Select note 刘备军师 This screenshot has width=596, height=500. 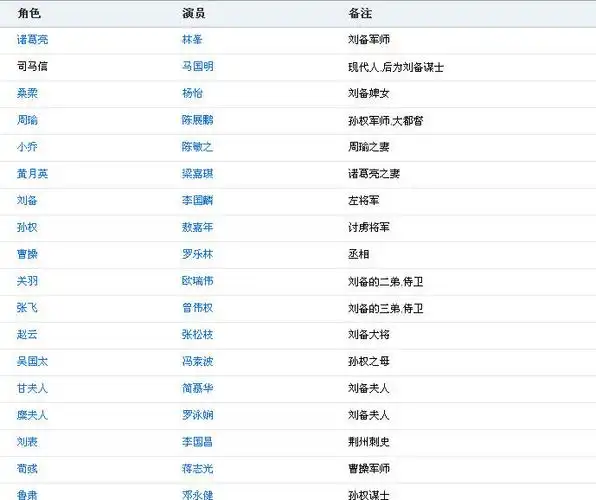[369, 40]
